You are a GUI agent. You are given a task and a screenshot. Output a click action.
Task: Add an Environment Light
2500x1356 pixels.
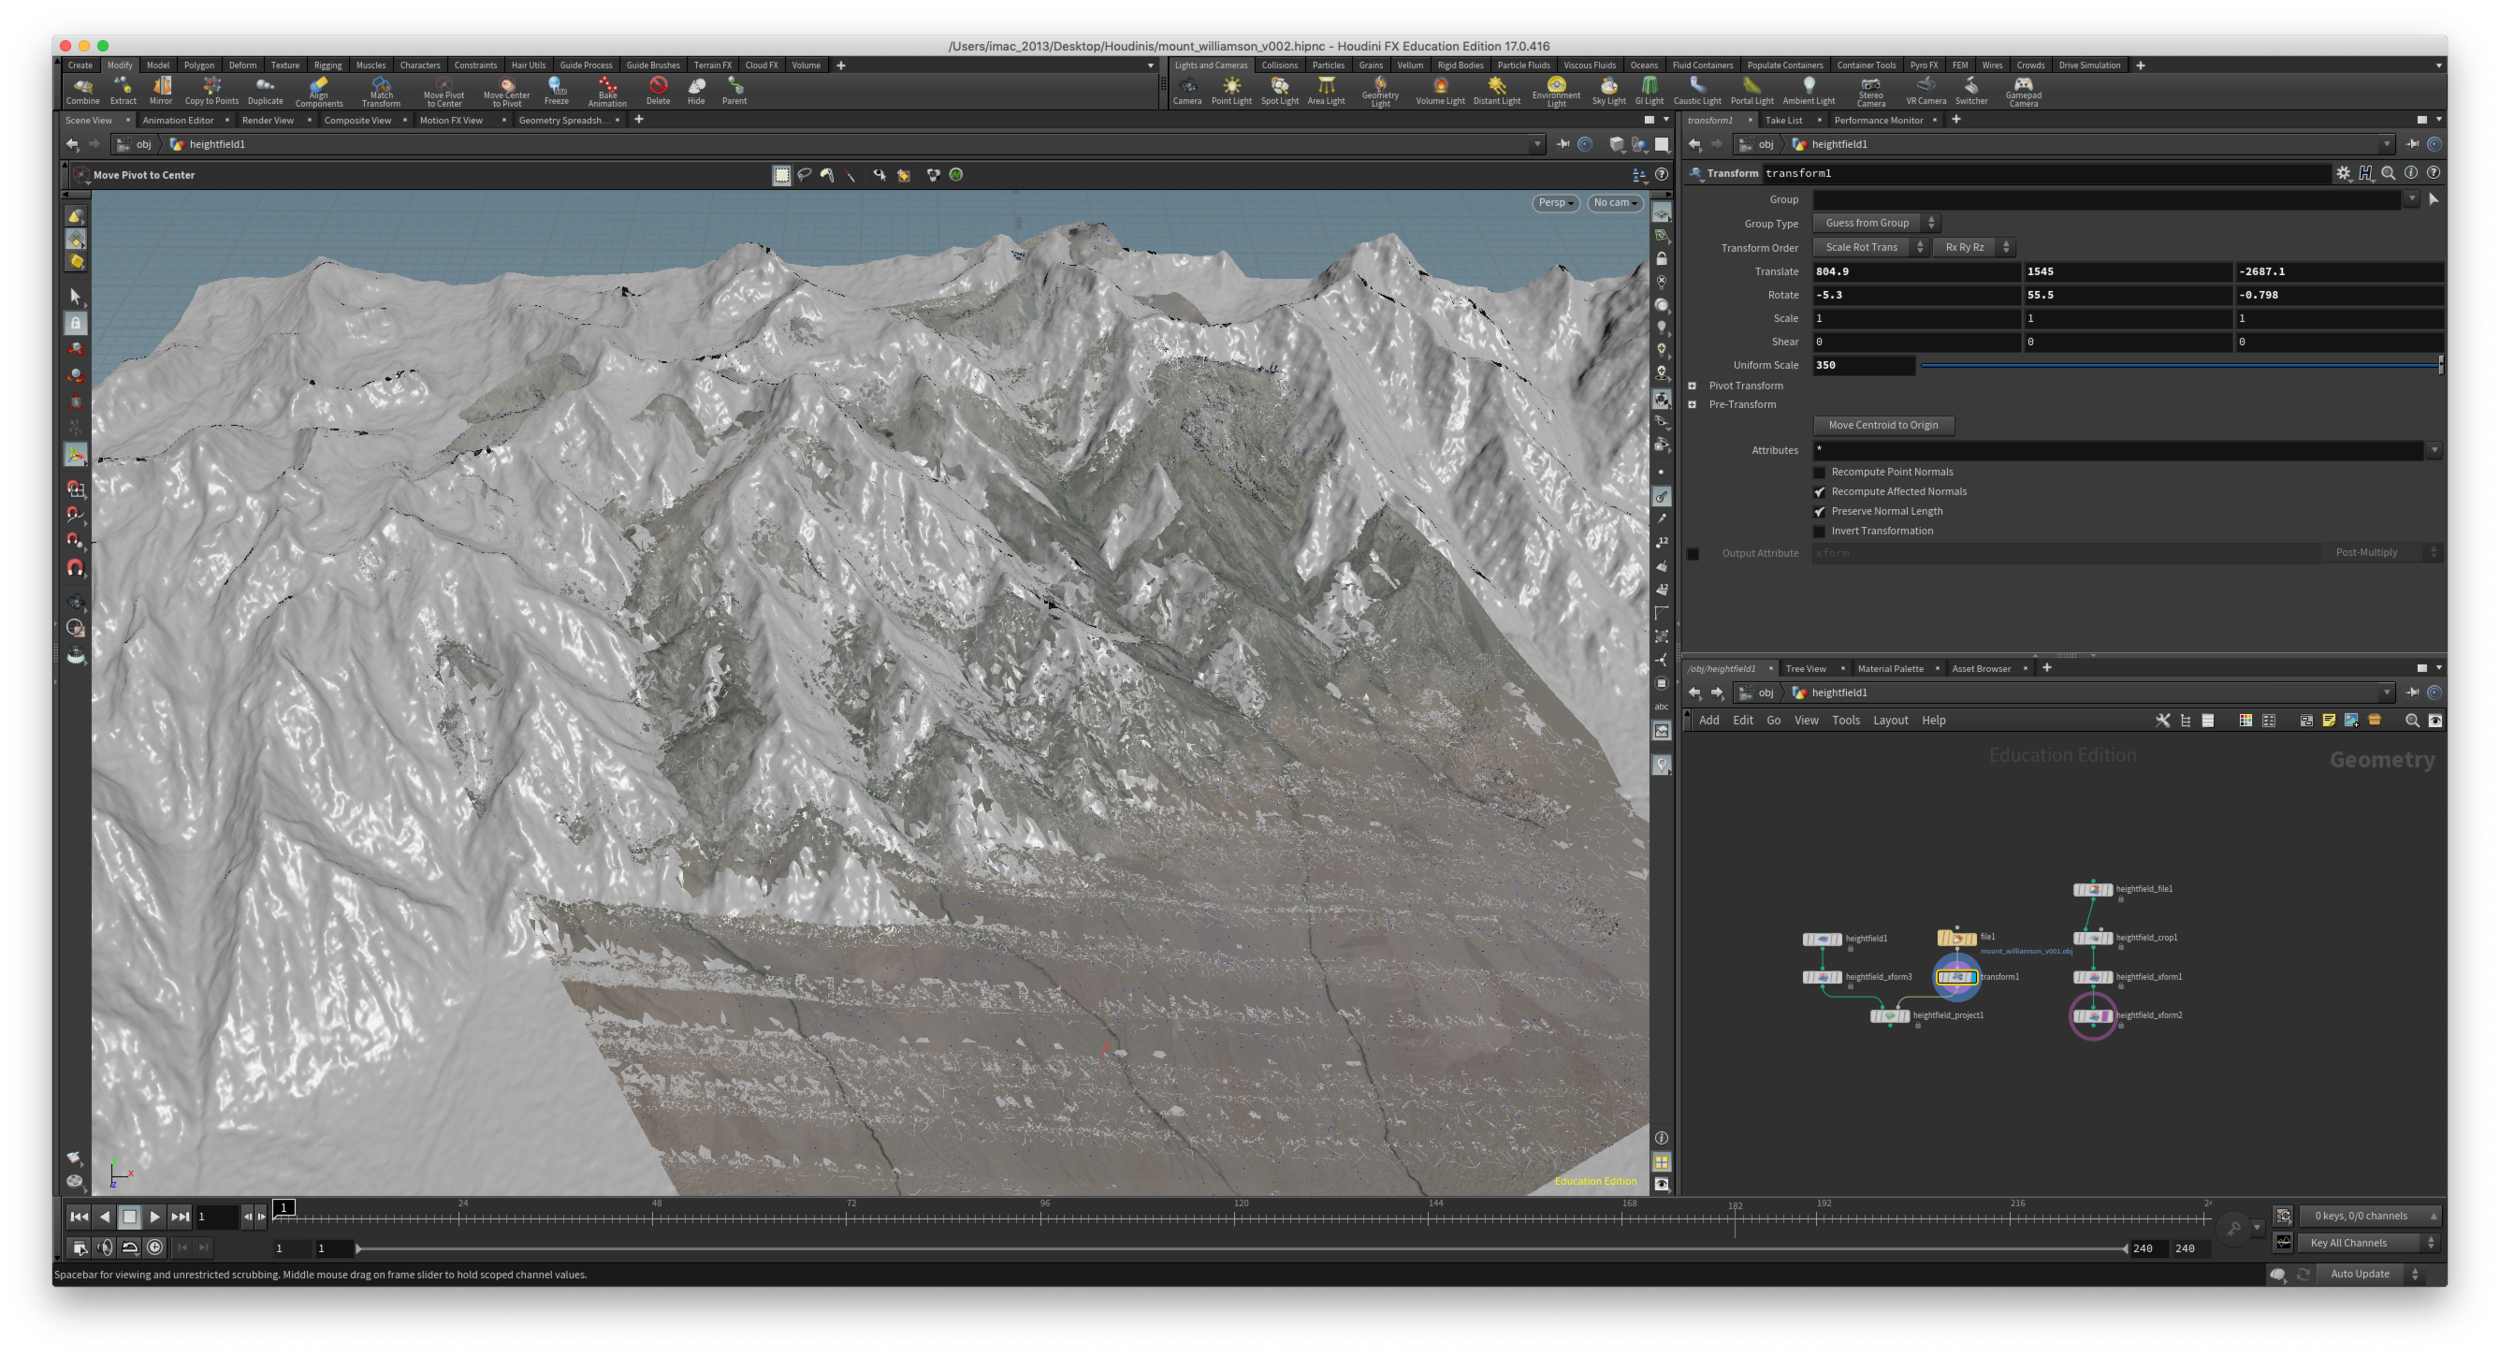(x=1556, y=92)
